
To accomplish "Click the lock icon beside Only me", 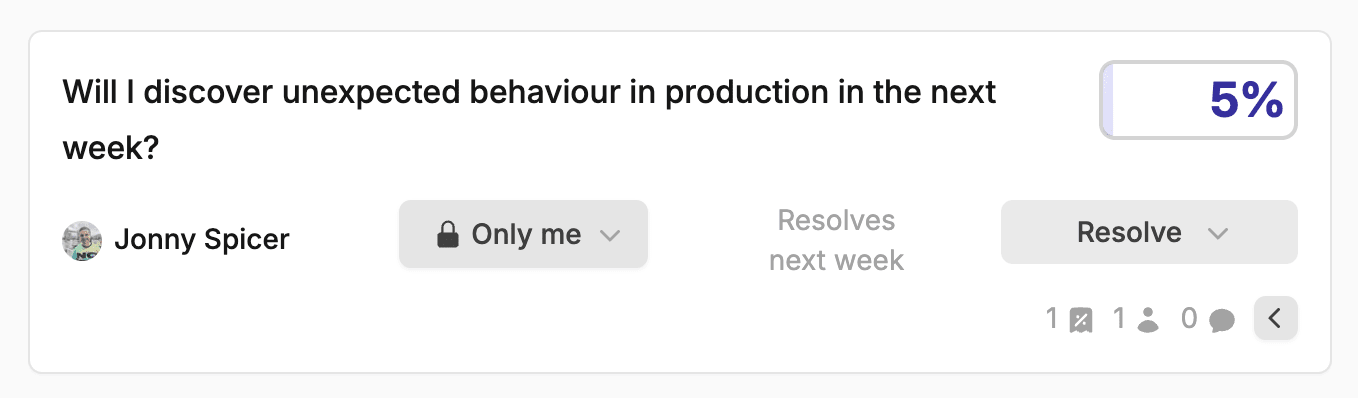I will click(x=447, y=235).
